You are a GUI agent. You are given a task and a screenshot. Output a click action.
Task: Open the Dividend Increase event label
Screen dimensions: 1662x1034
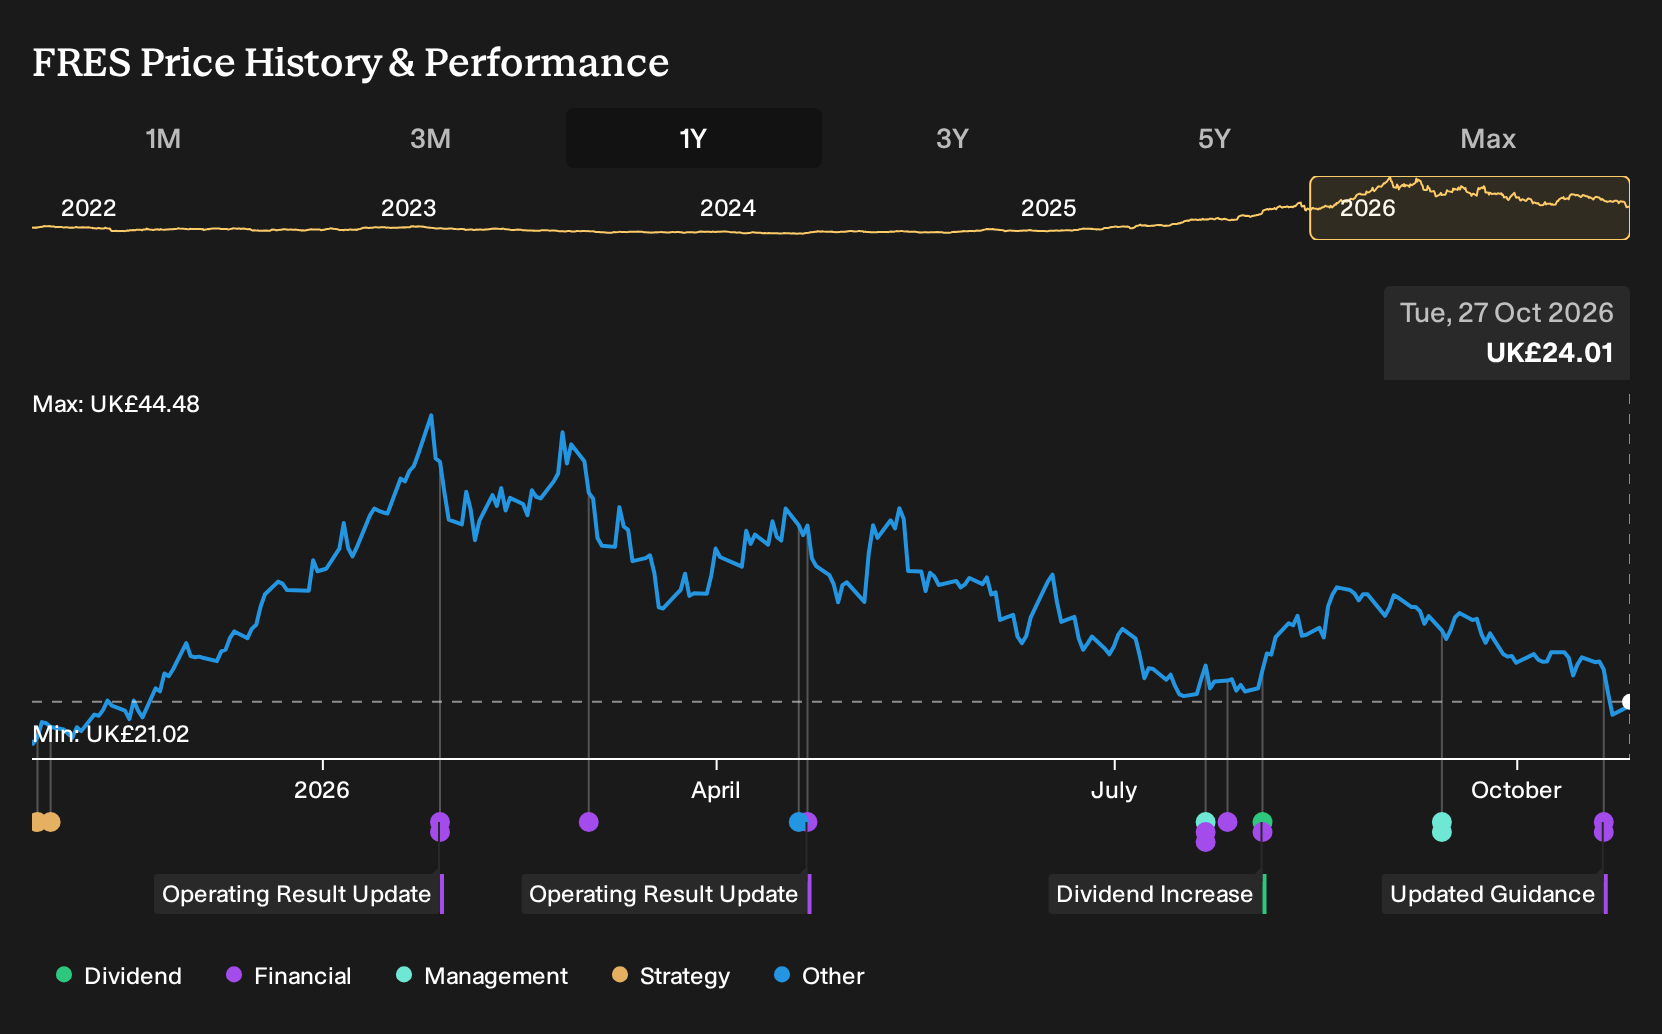1157,894
